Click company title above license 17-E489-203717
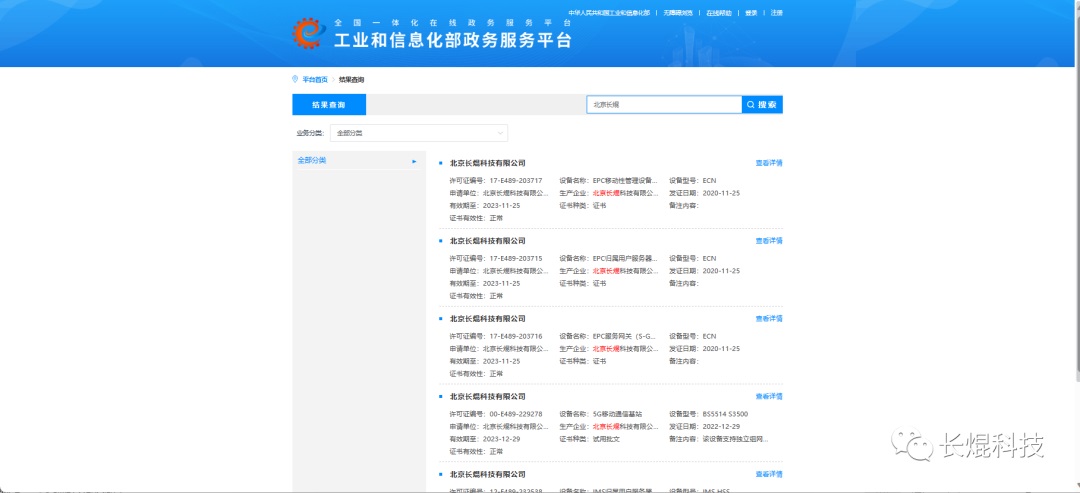This screenshot has height=493, width=1080. 487,163
